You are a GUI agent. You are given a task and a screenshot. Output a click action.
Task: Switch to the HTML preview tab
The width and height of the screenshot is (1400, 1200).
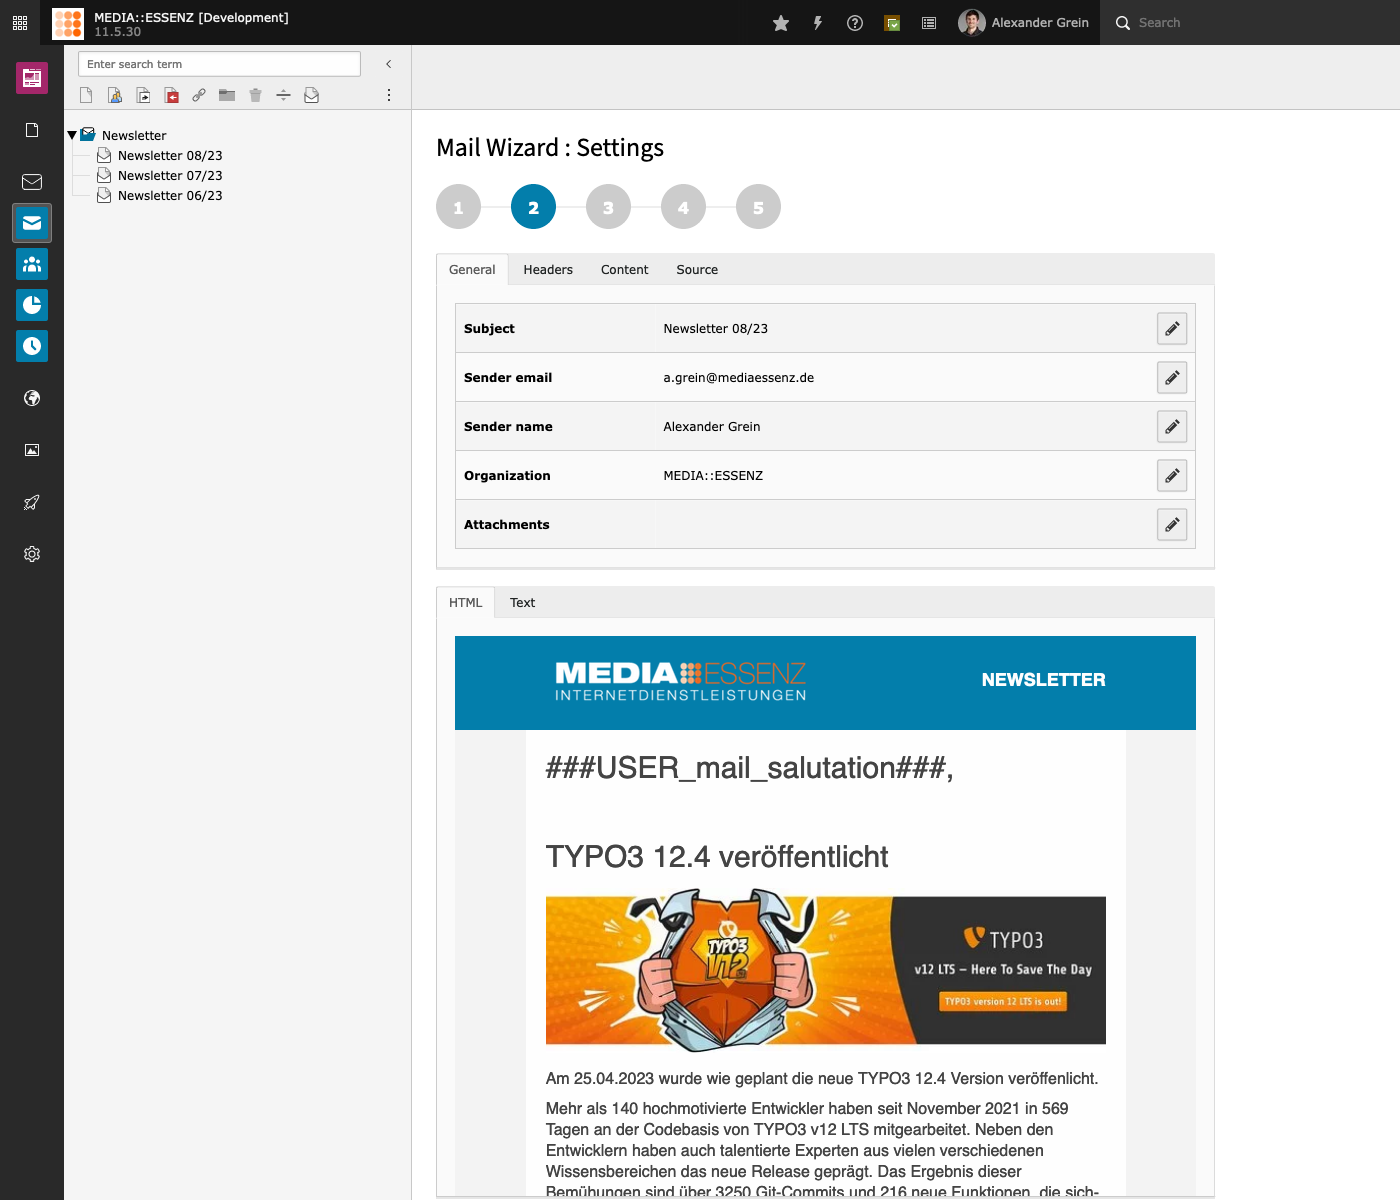[x=465, y=602]
